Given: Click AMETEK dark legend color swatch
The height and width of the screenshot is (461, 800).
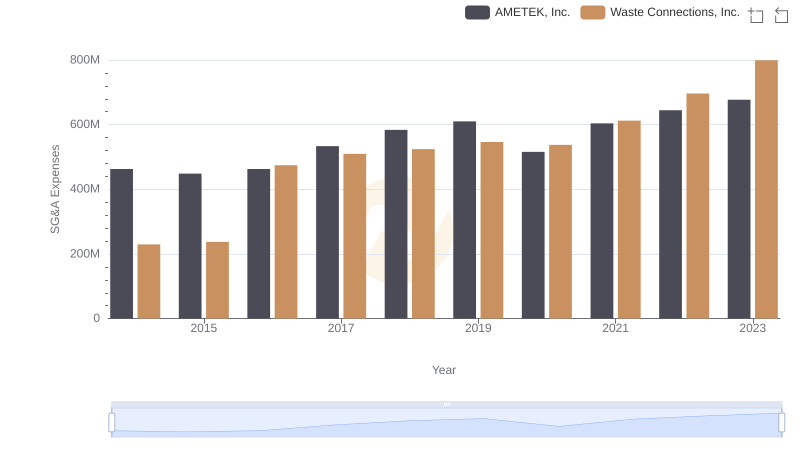Looking at the screenshot, I should coord(477,12).
